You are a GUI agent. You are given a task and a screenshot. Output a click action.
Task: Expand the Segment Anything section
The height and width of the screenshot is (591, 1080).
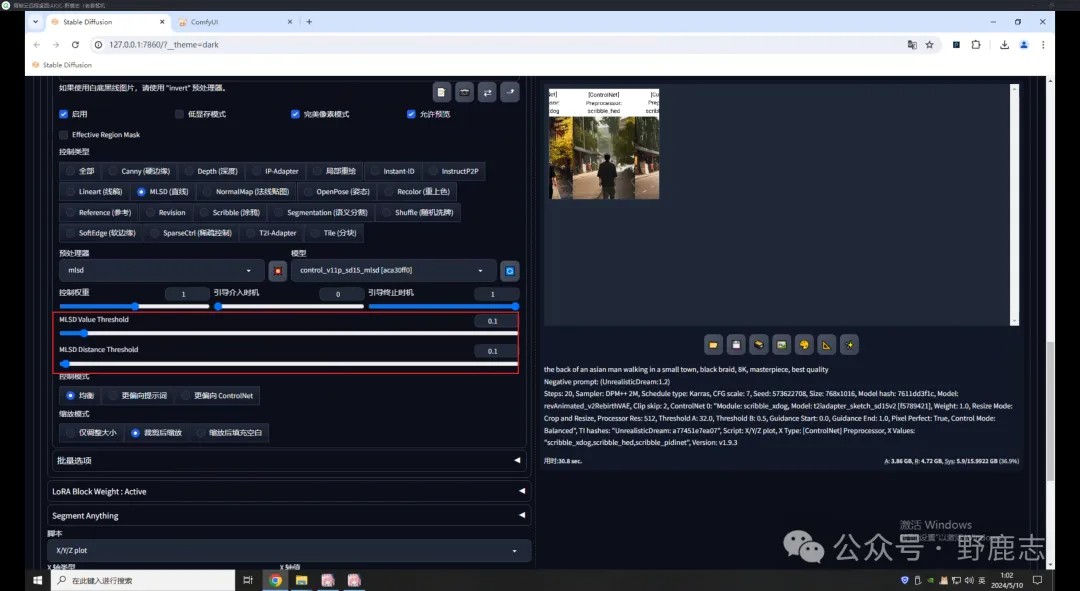click(289, 515)
